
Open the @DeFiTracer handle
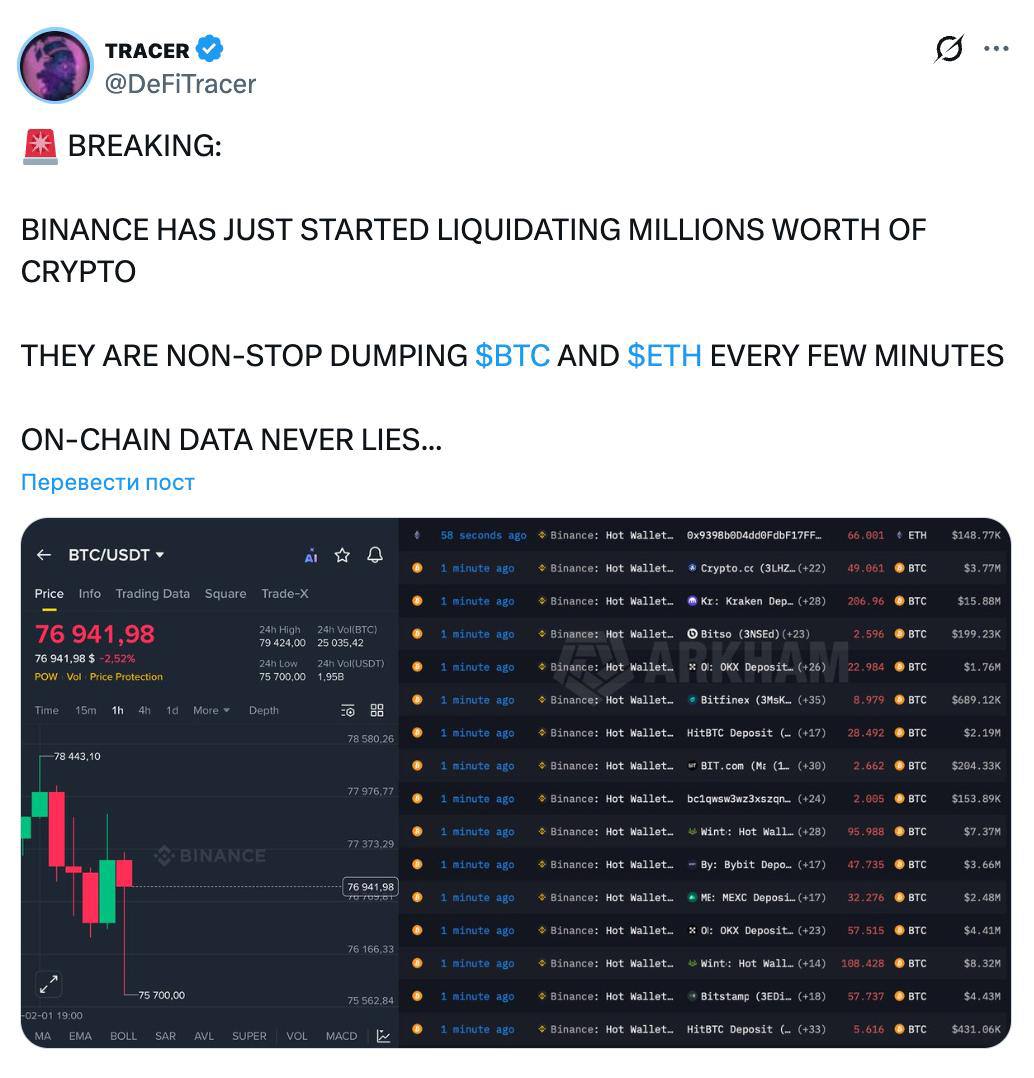pos(180,84)
